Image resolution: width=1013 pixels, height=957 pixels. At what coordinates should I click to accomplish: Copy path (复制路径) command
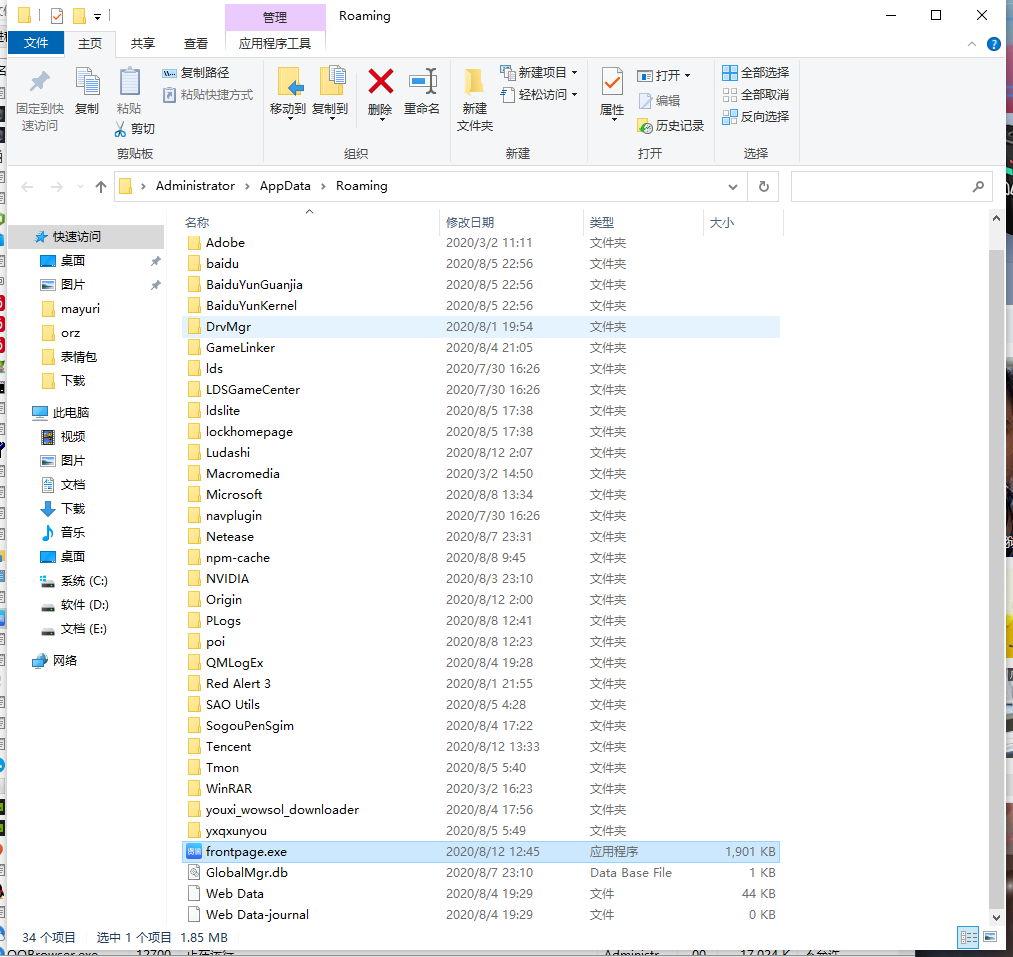tap(196, 73)
